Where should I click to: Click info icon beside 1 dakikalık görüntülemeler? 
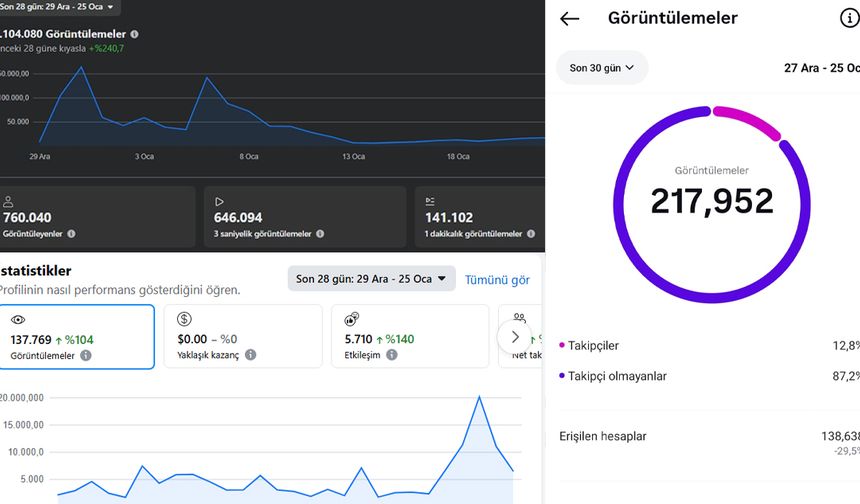click(531, 234)
